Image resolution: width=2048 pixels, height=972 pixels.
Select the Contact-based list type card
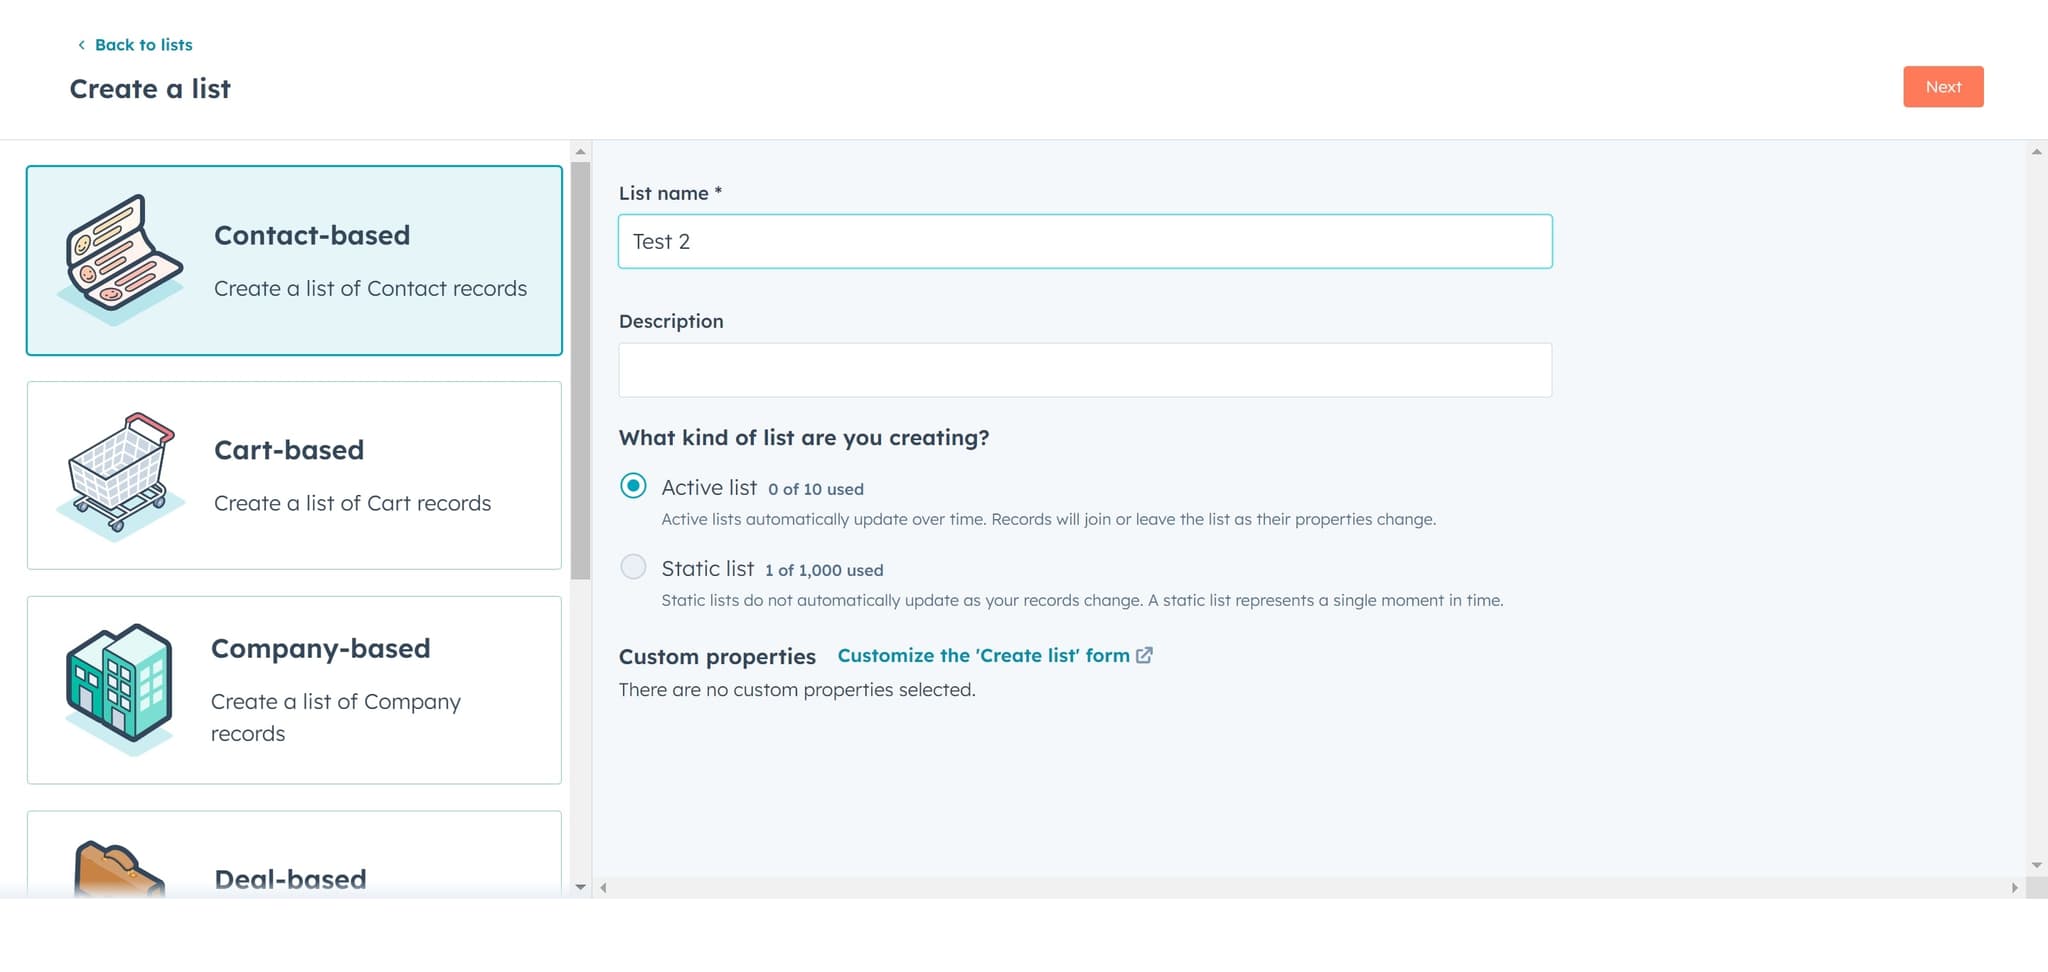pyautogui.click(x=294, y=260)
